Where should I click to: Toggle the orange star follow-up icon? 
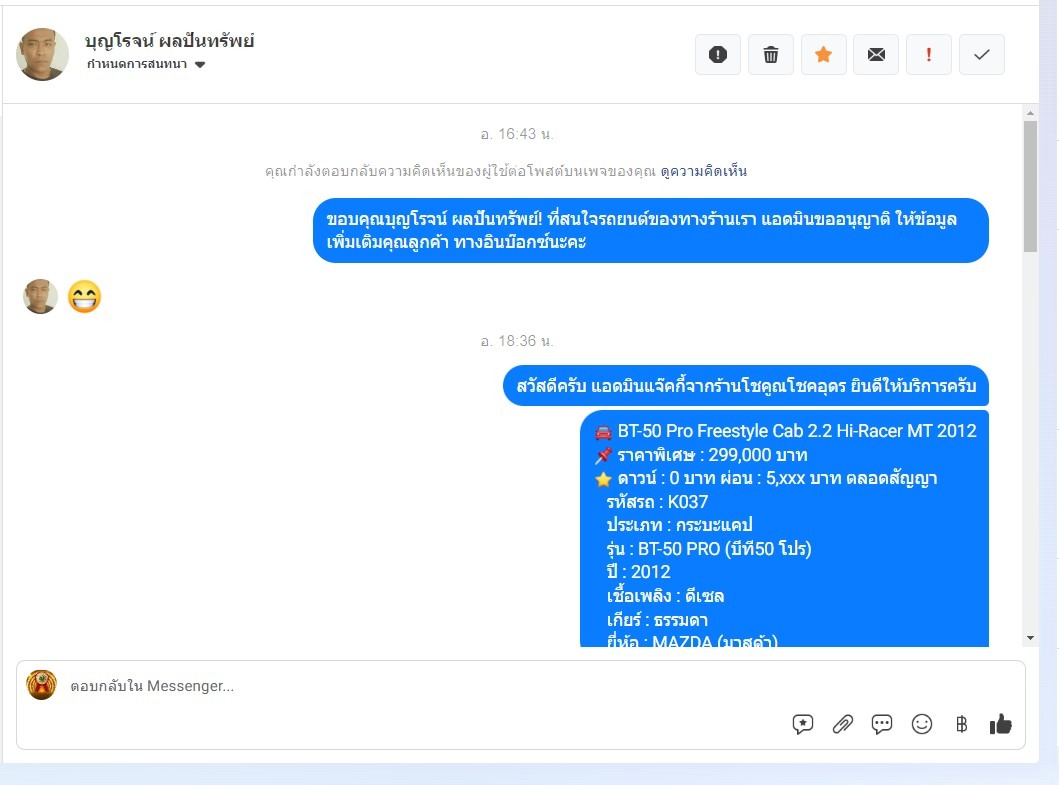coord(823,55)
